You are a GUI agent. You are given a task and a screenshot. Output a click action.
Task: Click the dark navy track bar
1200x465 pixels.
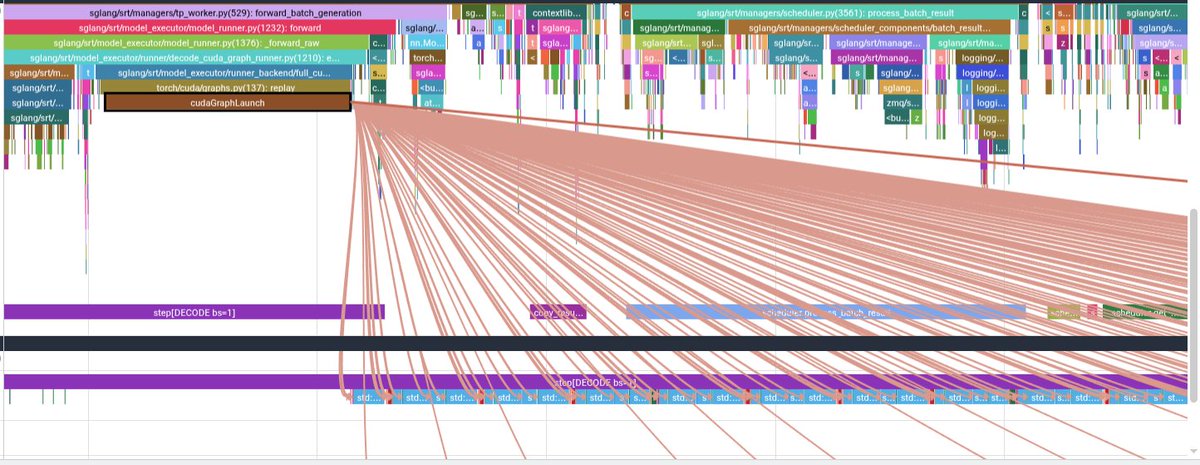tap(596, 343)
